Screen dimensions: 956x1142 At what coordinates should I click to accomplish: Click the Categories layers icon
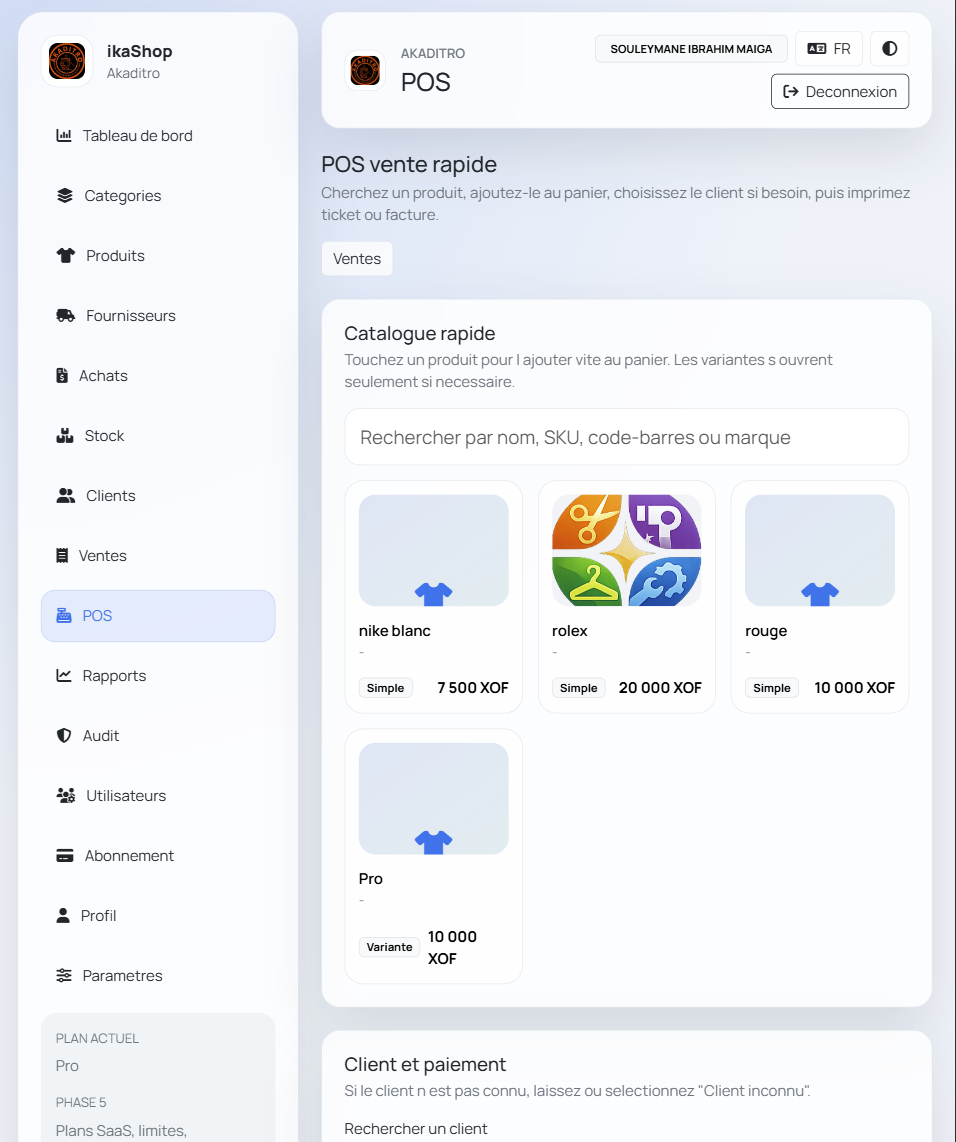(x=65, y=196)
